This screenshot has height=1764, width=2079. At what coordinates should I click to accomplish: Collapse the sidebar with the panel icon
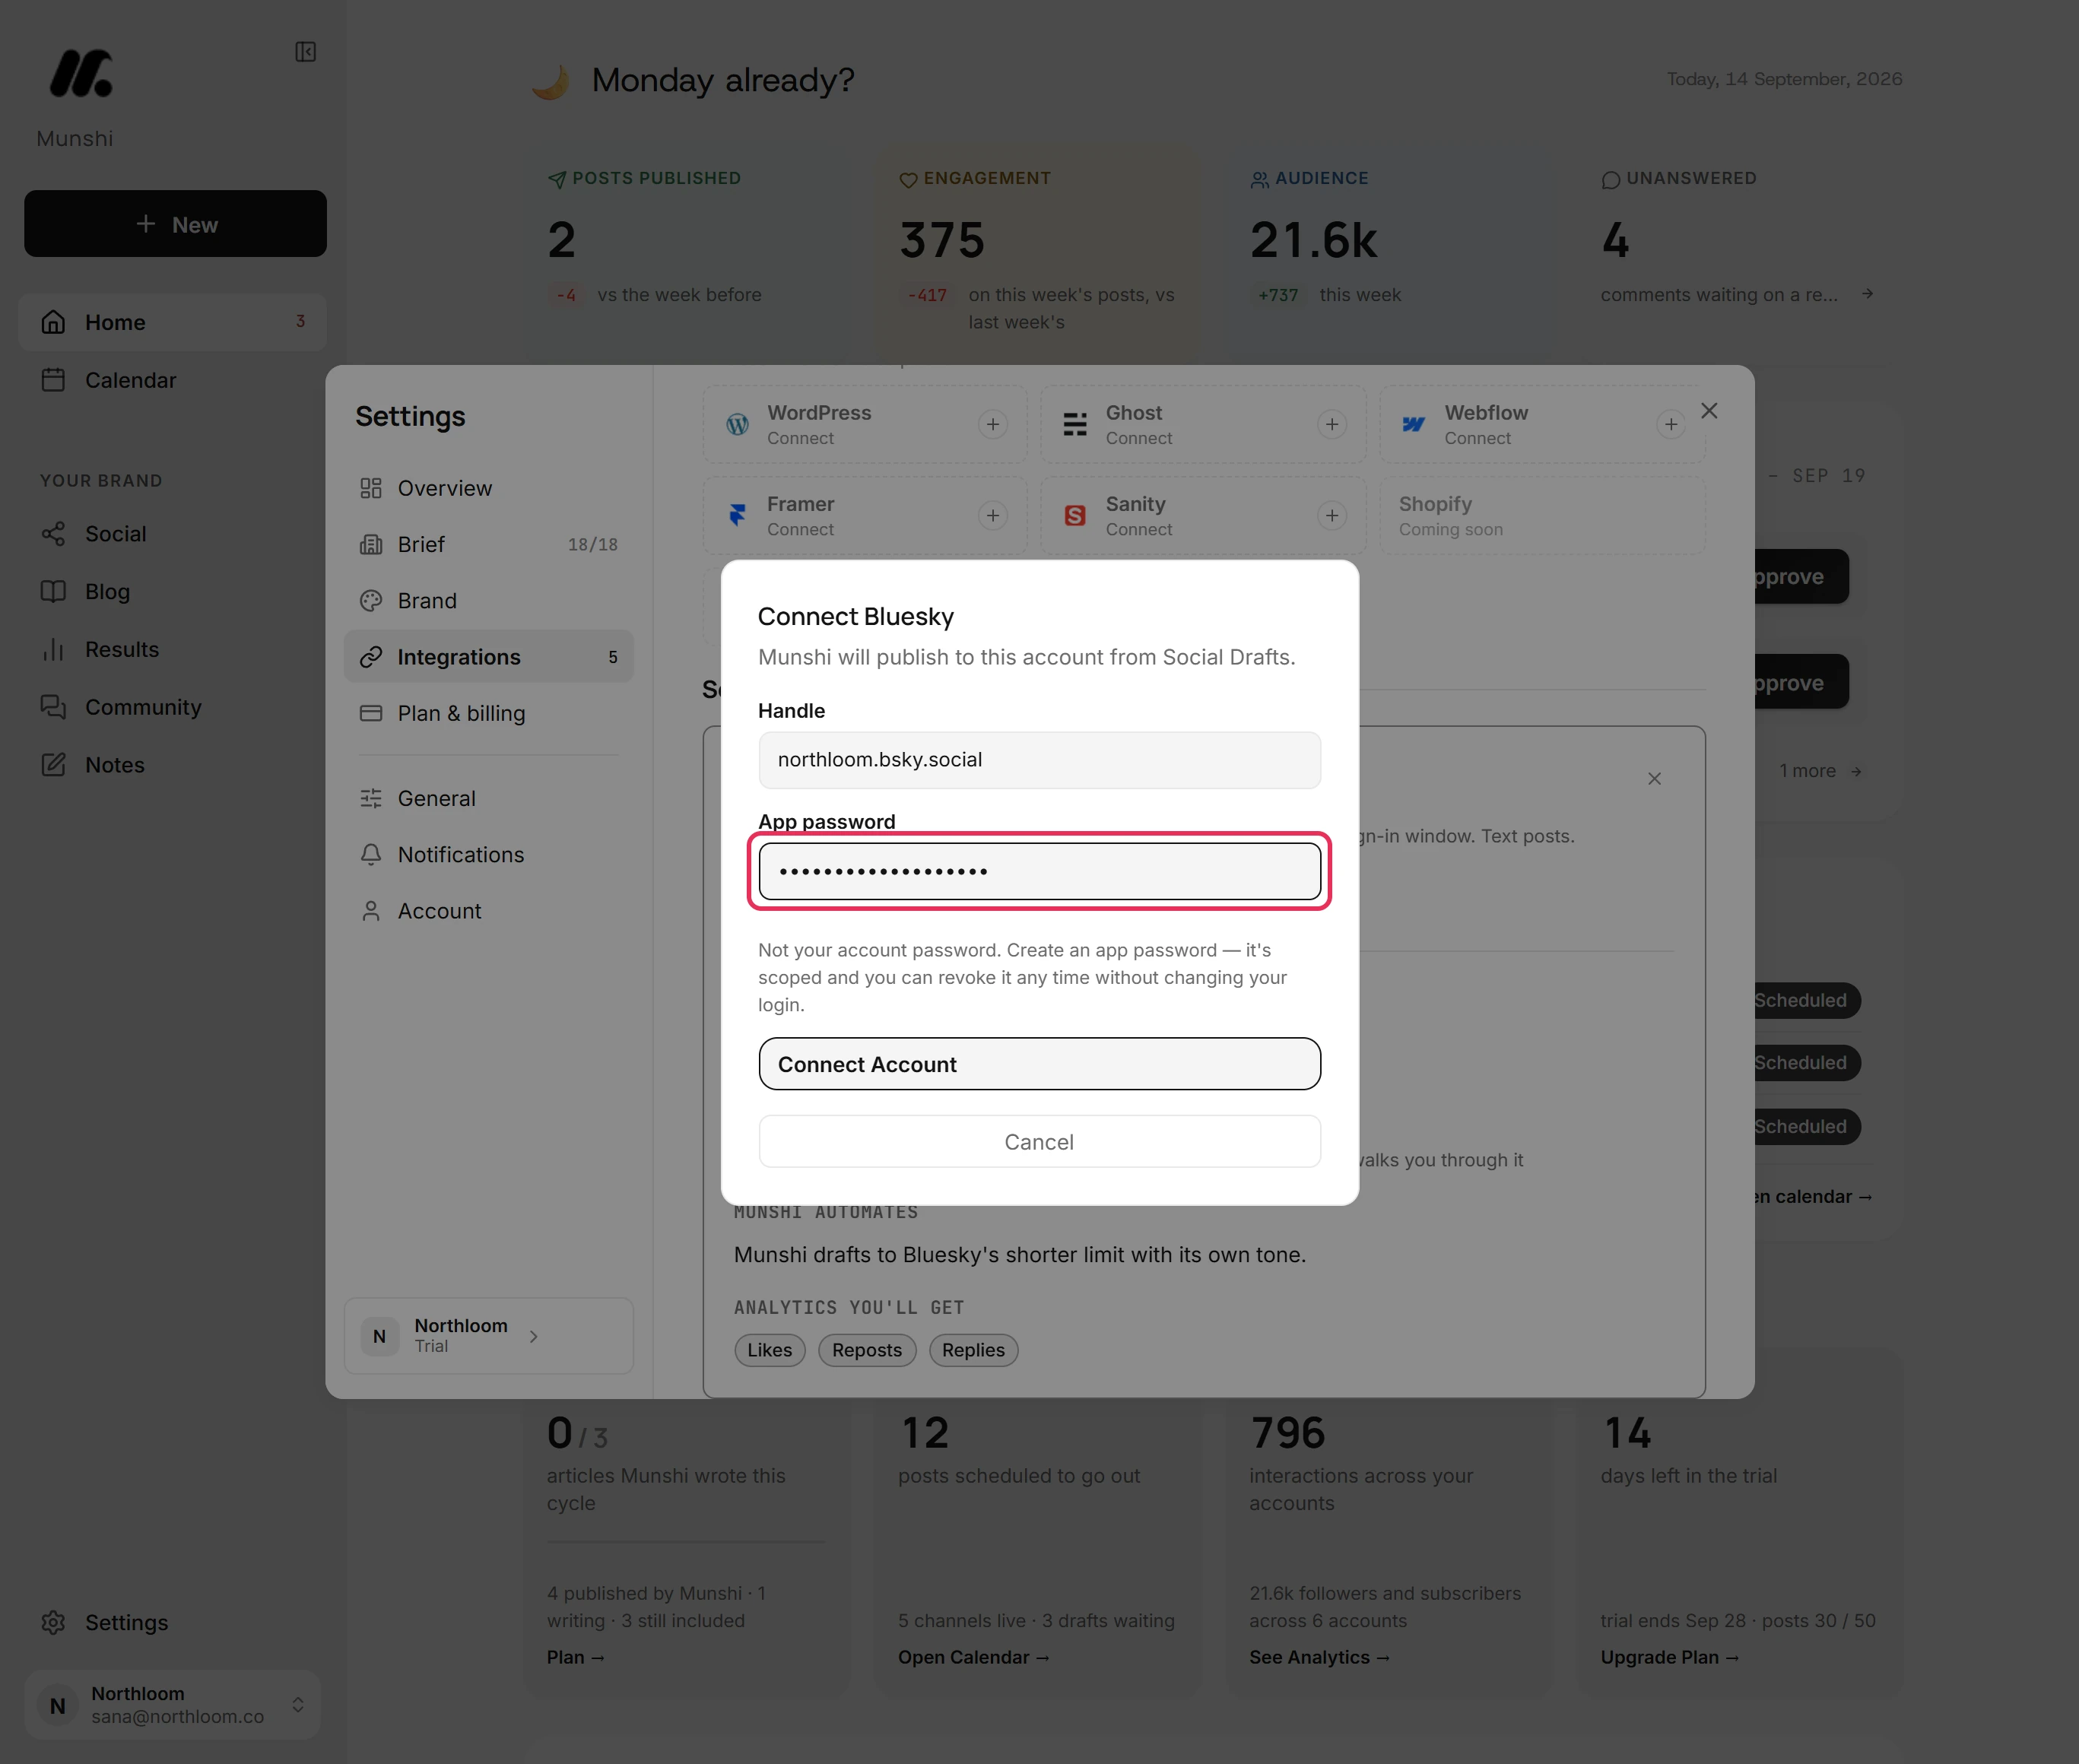point(306,52)
